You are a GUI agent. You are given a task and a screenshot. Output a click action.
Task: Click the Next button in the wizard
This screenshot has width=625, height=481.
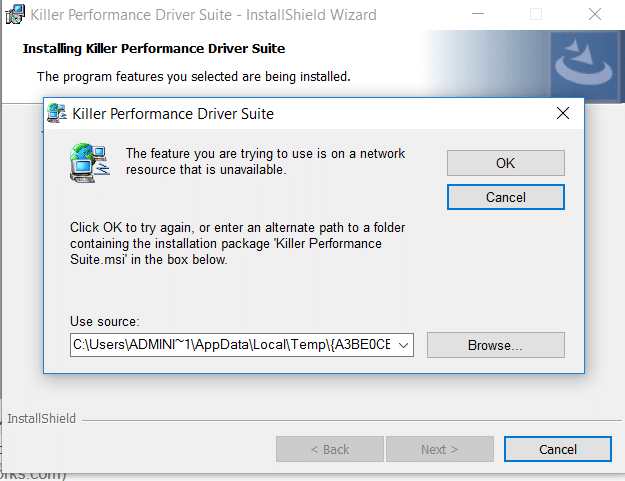439,449
